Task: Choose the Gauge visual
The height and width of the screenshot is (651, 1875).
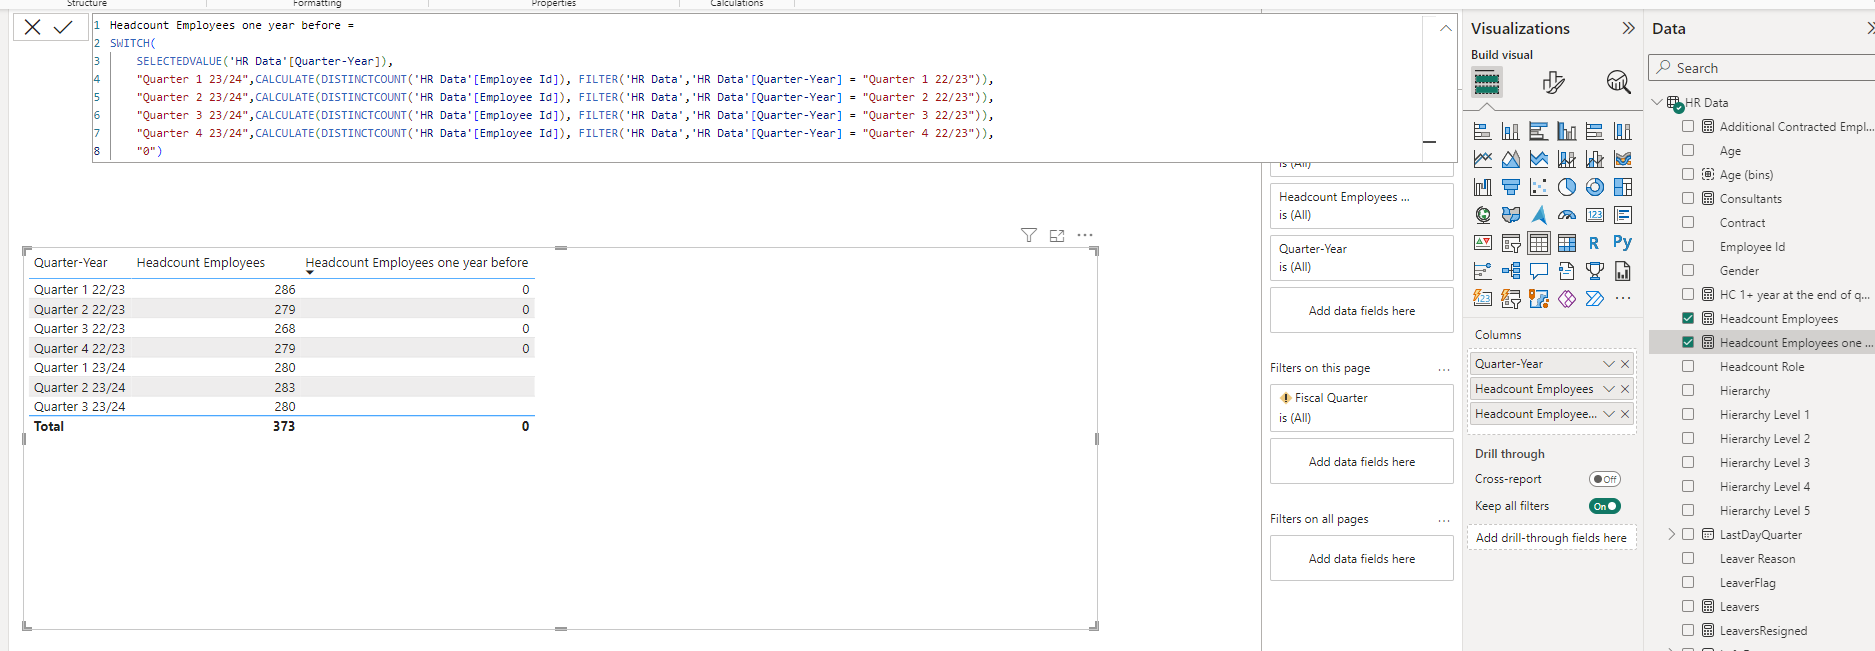Action: tap(1567, 215)
